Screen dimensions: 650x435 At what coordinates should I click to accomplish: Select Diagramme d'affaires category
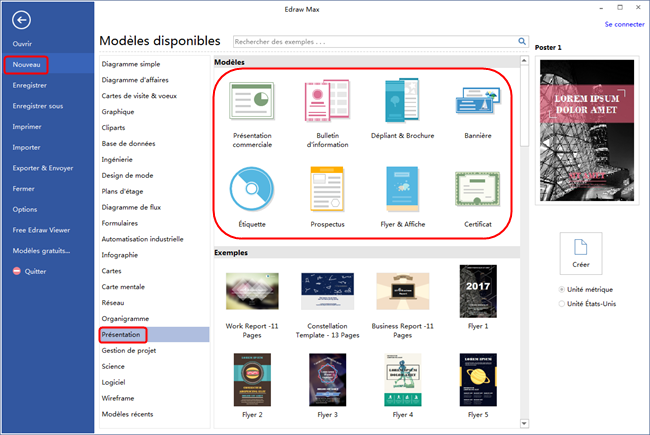pyautogui.click(x=135, y=80)
